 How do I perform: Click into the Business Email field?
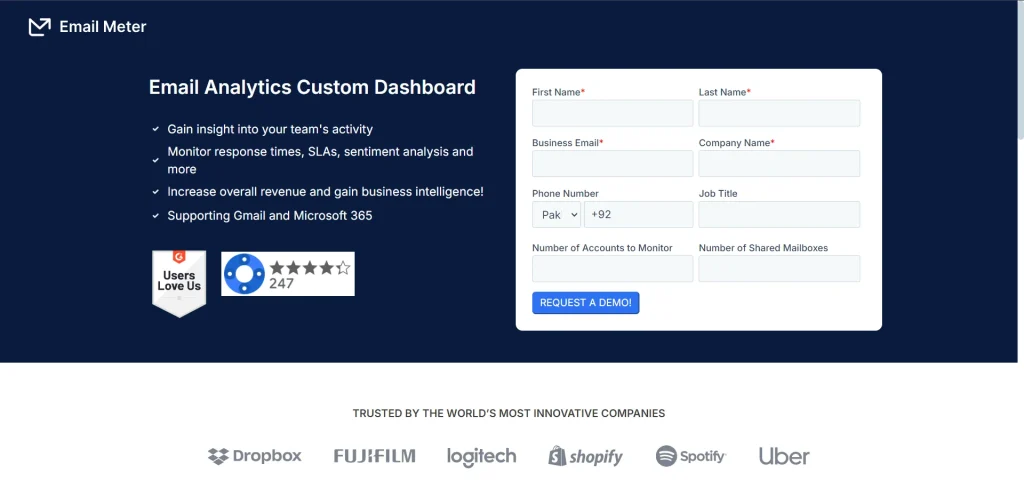point(613,163)
